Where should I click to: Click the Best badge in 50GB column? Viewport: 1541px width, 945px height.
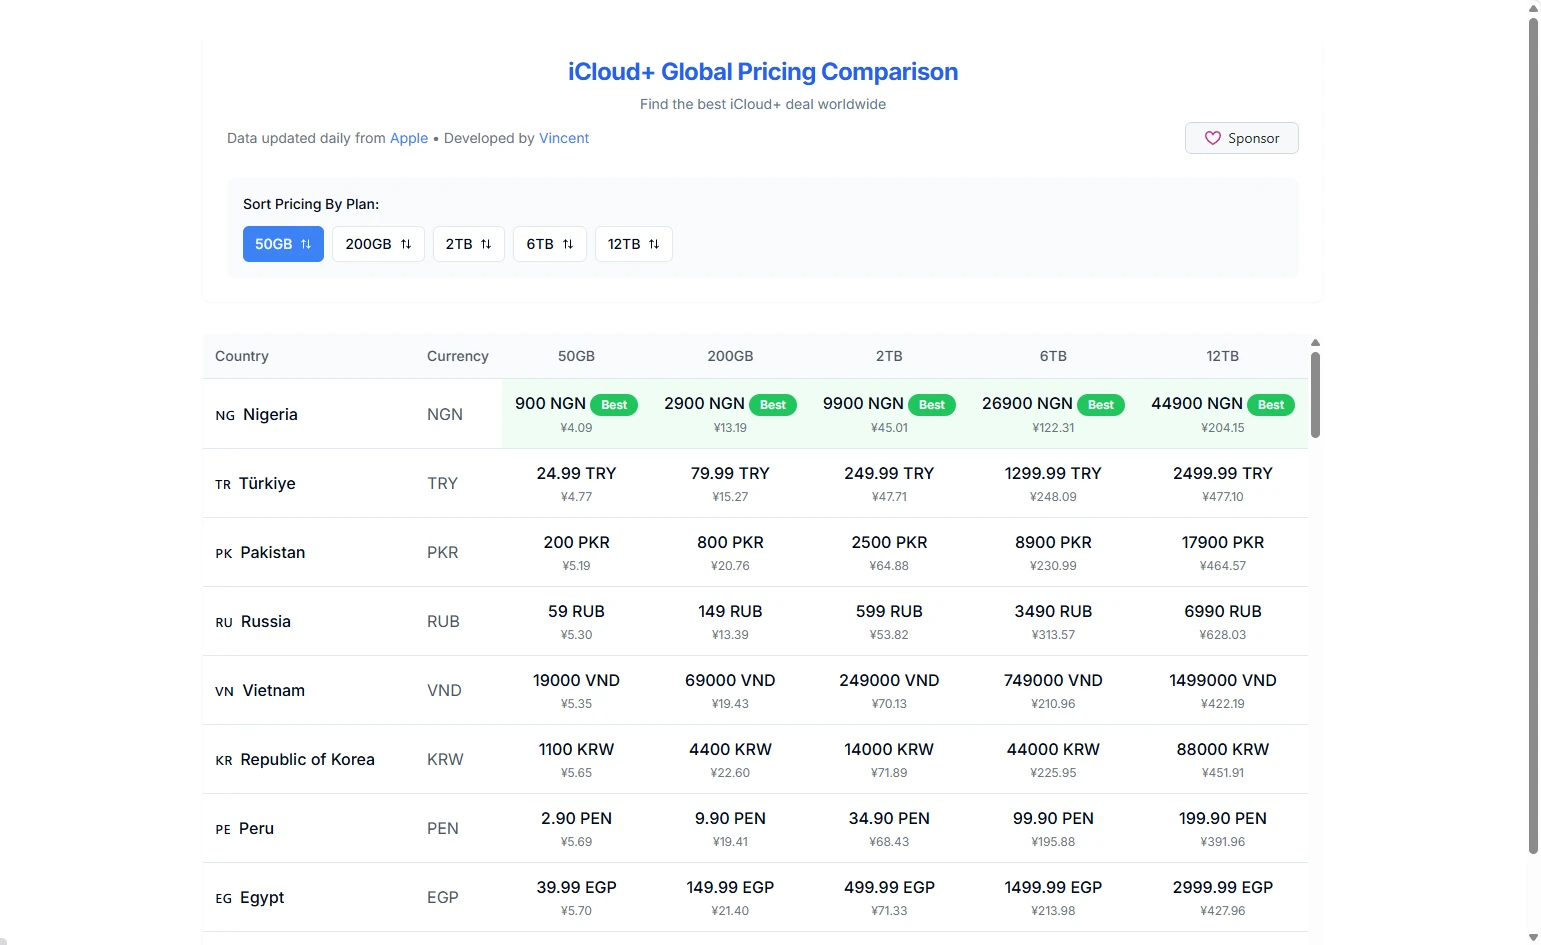tap(614, 405)
